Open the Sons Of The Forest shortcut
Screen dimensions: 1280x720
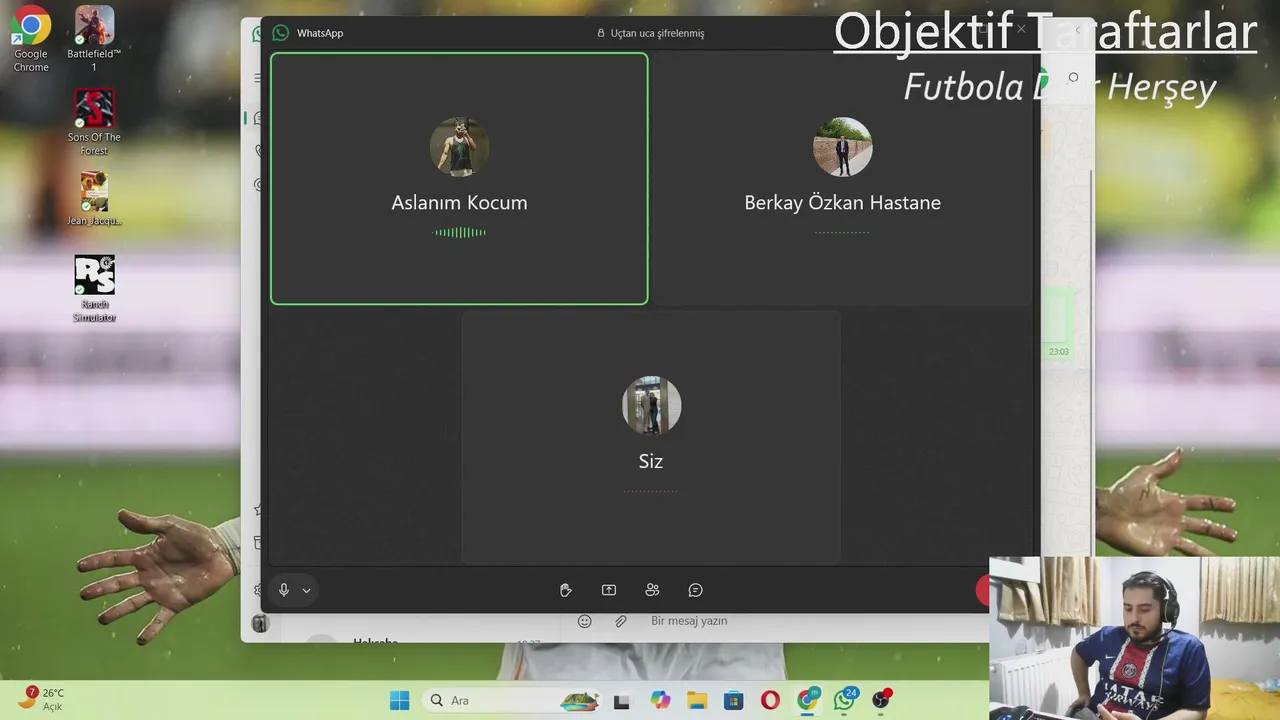(x=94, y=122)
